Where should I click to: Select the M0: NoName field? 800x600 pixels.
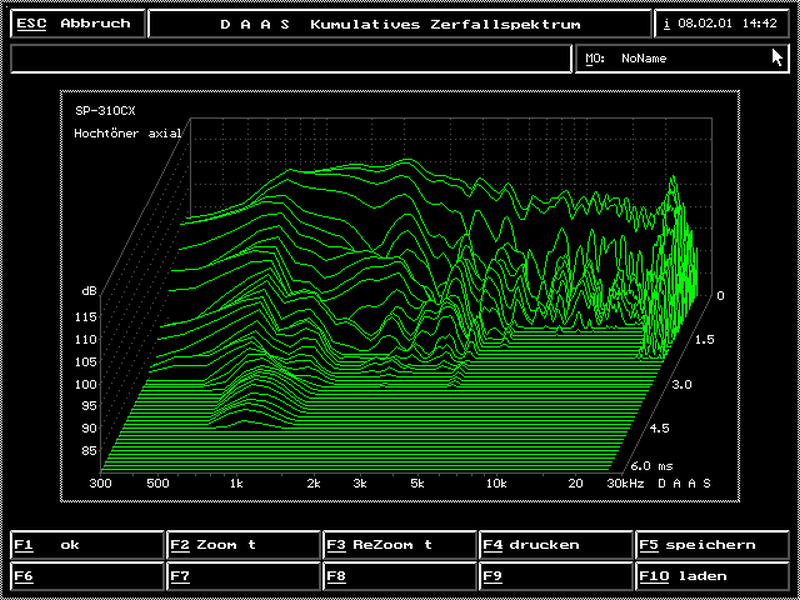pyautogui.click(x=682, y=59)
